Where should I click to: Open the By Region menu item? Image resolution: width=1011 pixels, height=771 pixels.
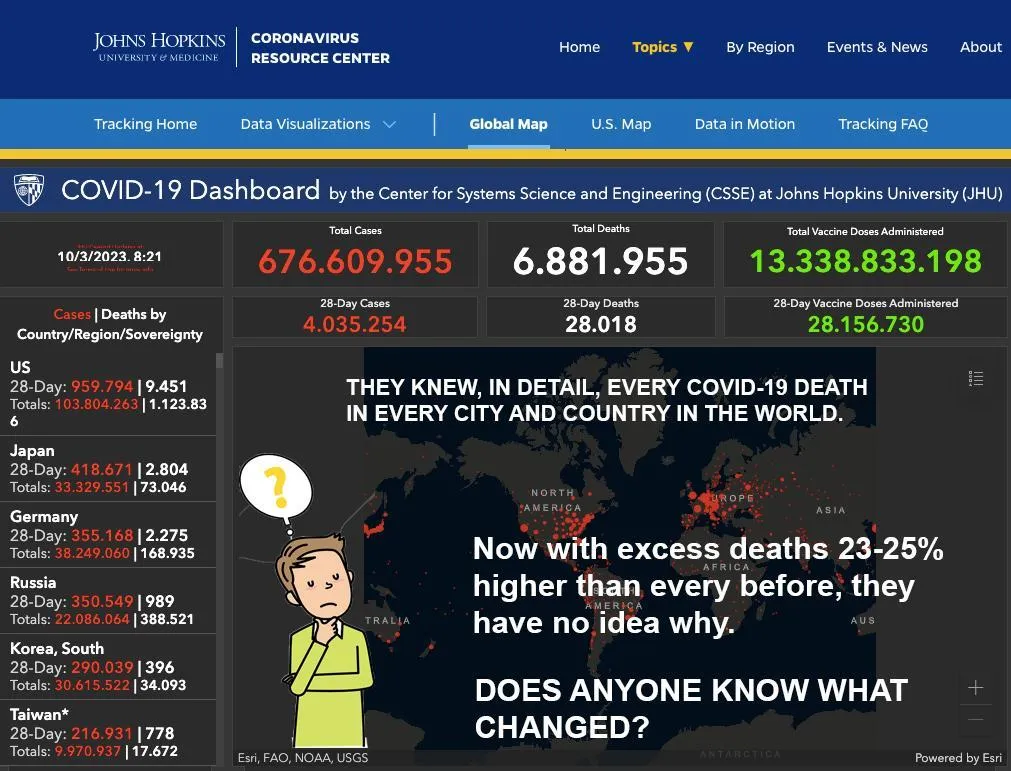point(760,47)
